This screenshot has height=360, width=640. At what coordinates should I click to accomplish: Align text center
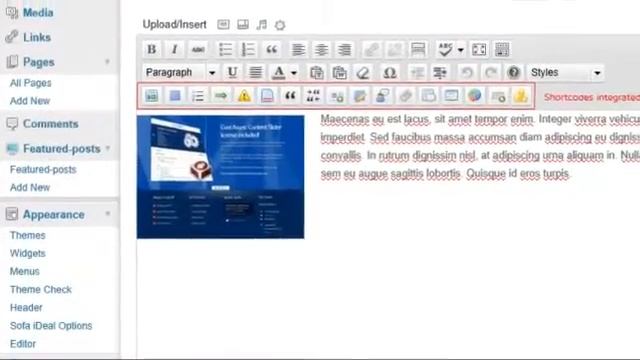tap(321, 49)
